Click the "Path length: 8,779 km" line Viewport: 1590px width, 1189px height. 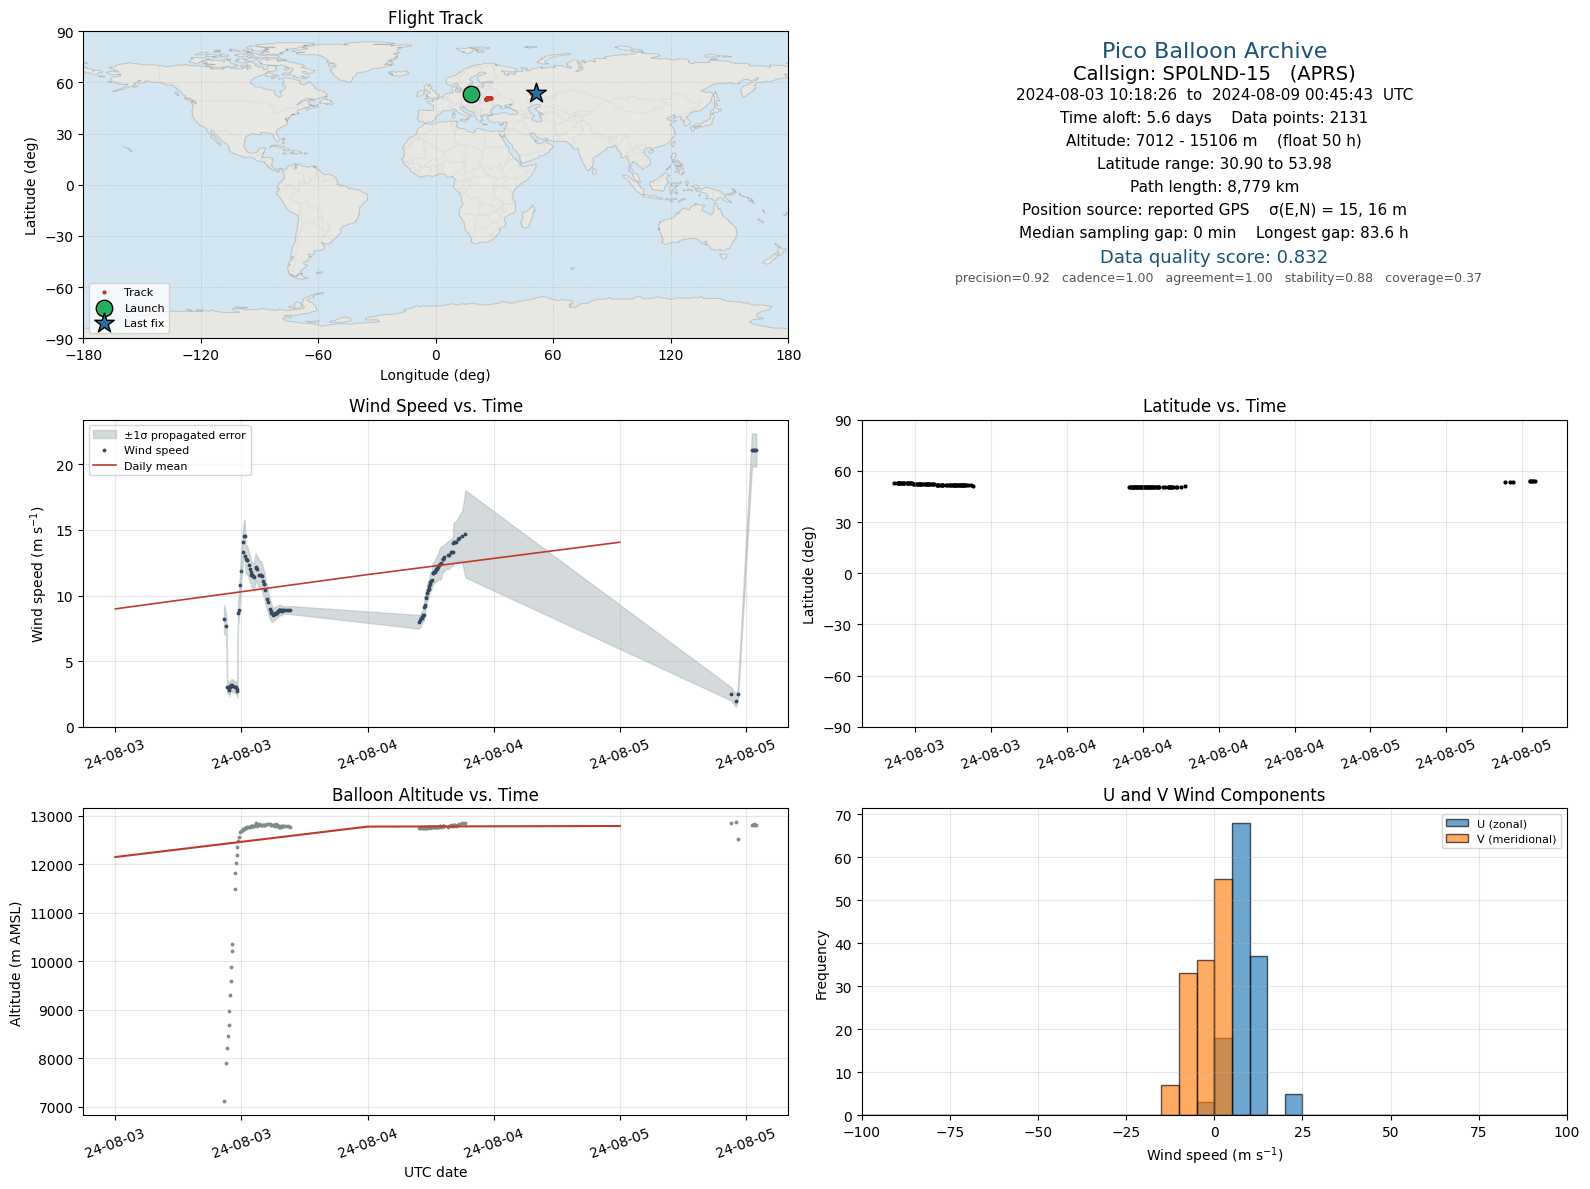1214,187
